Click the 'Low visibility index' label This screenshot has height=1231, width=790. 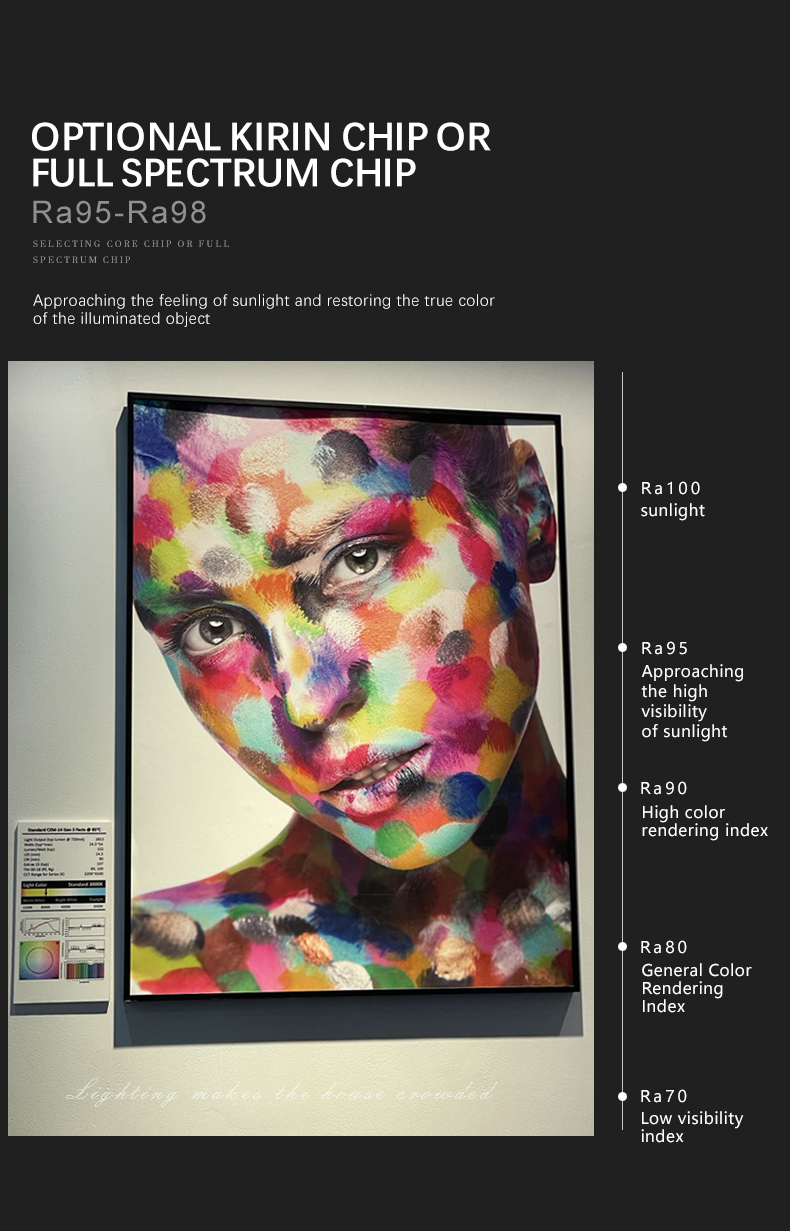point(692,1127)
